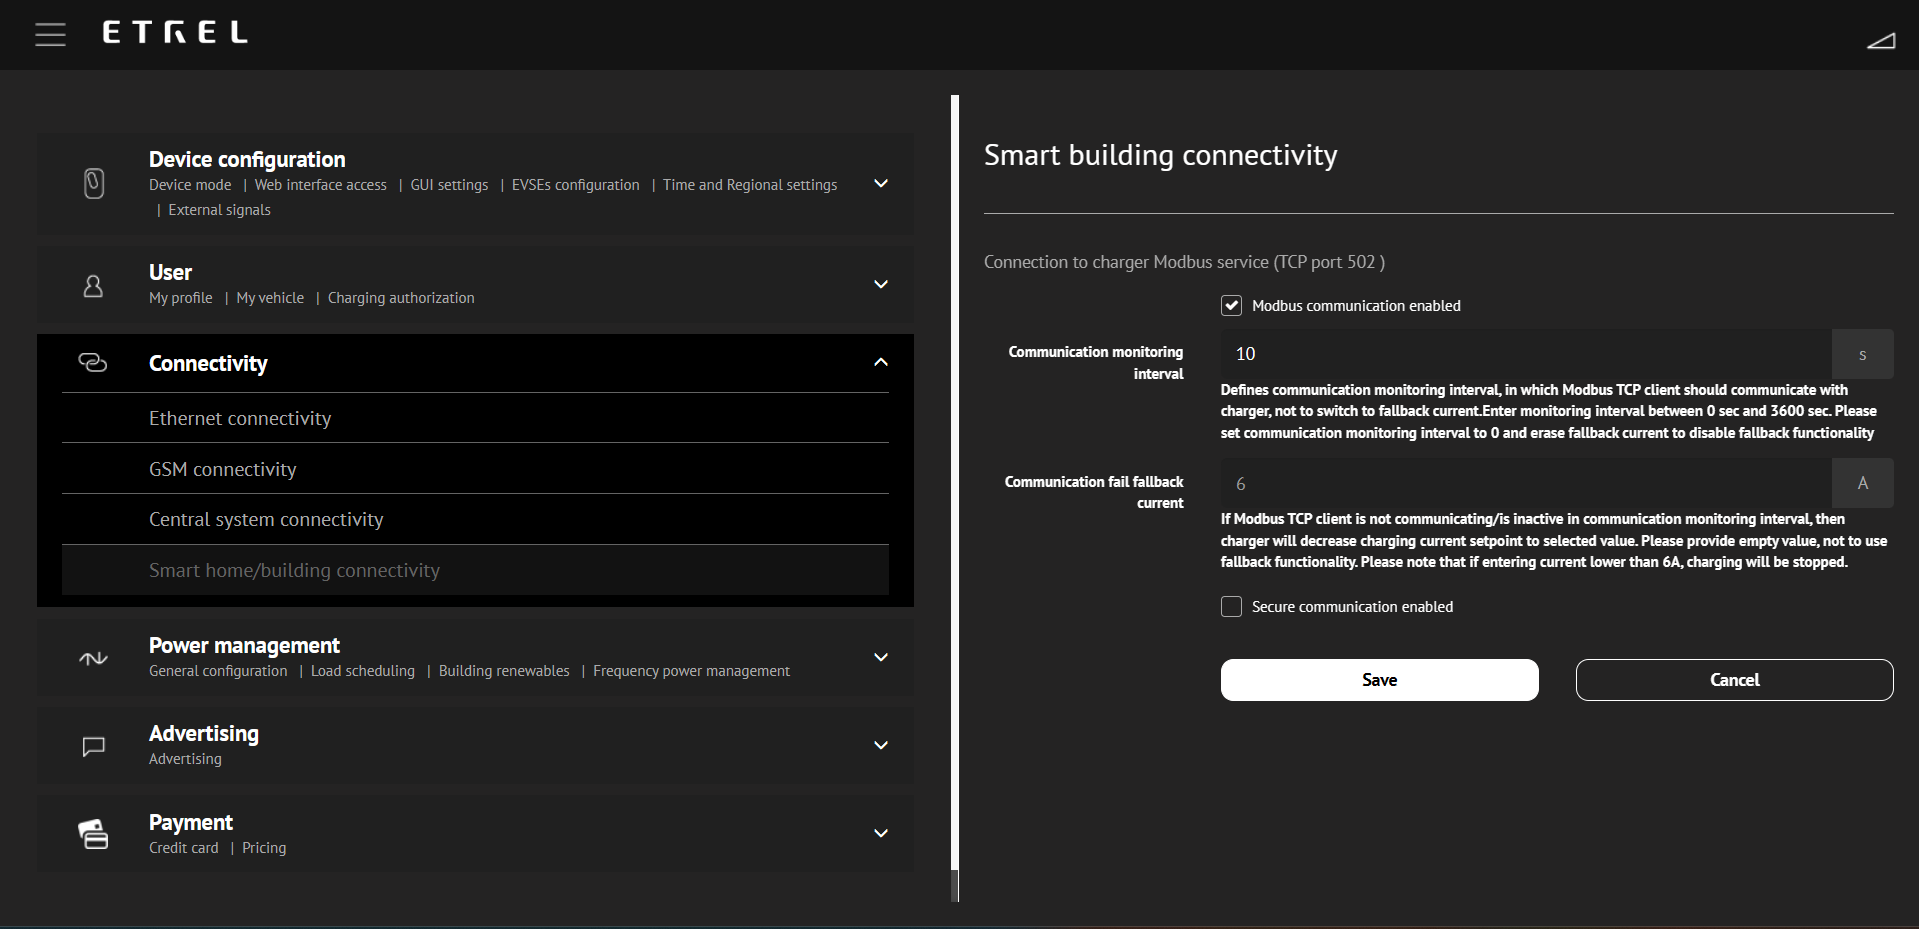Enable Secure communication checkbox
Image resolution: width=1919 pixels, height=929 pixels.
(x=1231, y=607)
